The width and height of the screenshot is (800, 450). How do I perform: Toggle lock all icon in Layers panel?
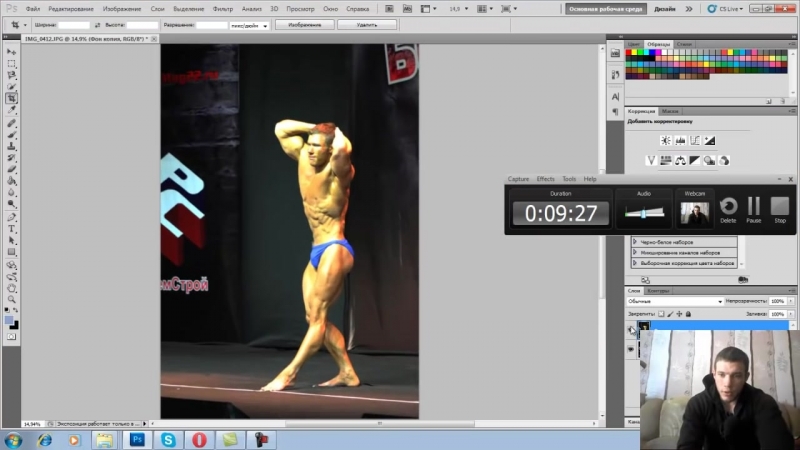[686, 314]
